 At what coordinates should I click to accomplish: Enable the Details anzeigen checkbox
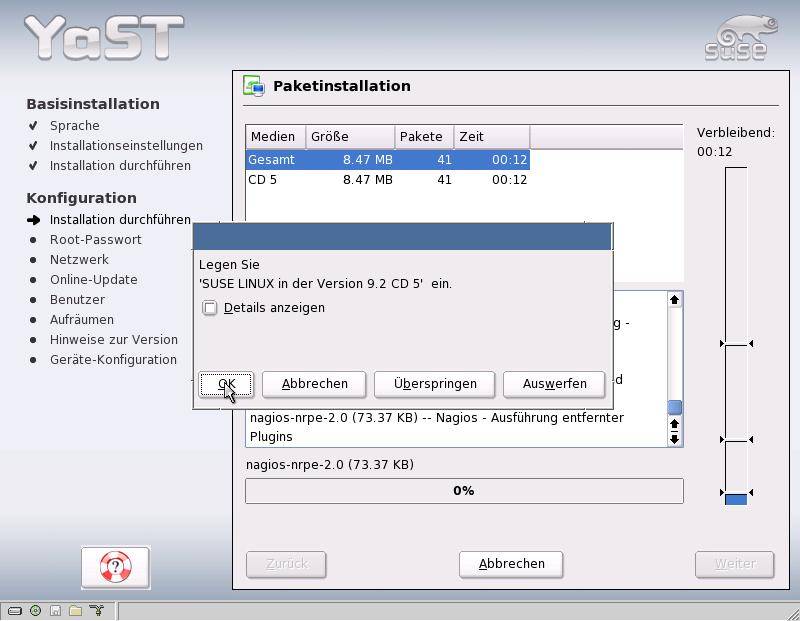click(x=210, y=308)
